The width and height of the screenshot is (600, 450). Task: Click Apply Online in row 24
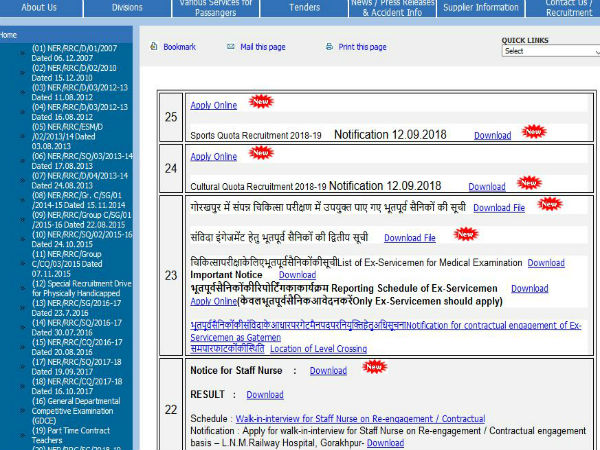(x=214, y=157)
